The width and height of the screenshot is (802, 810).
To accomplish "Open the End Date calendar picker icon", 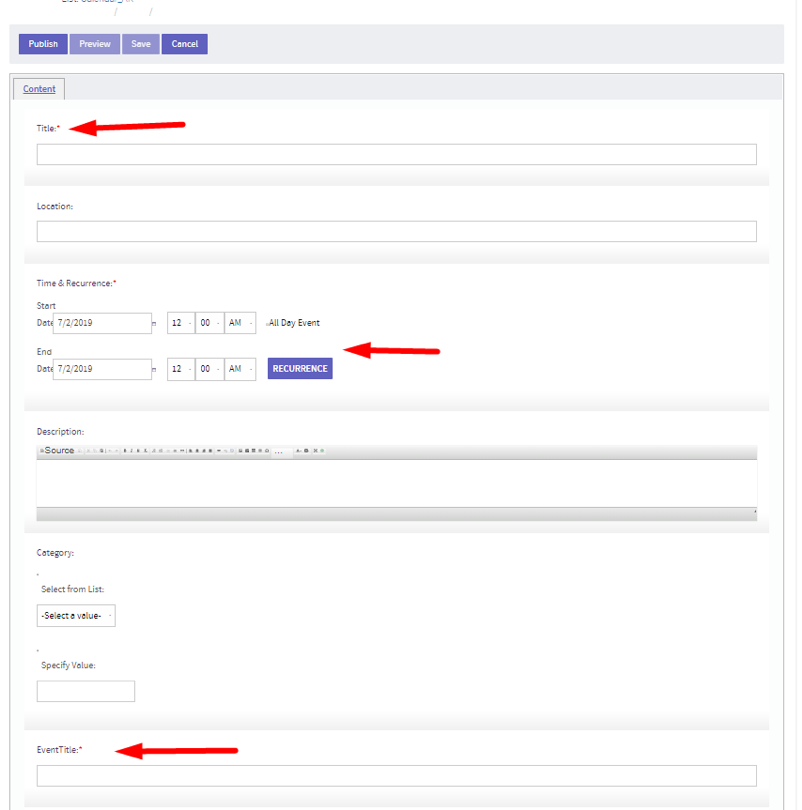I will (154, 369).
